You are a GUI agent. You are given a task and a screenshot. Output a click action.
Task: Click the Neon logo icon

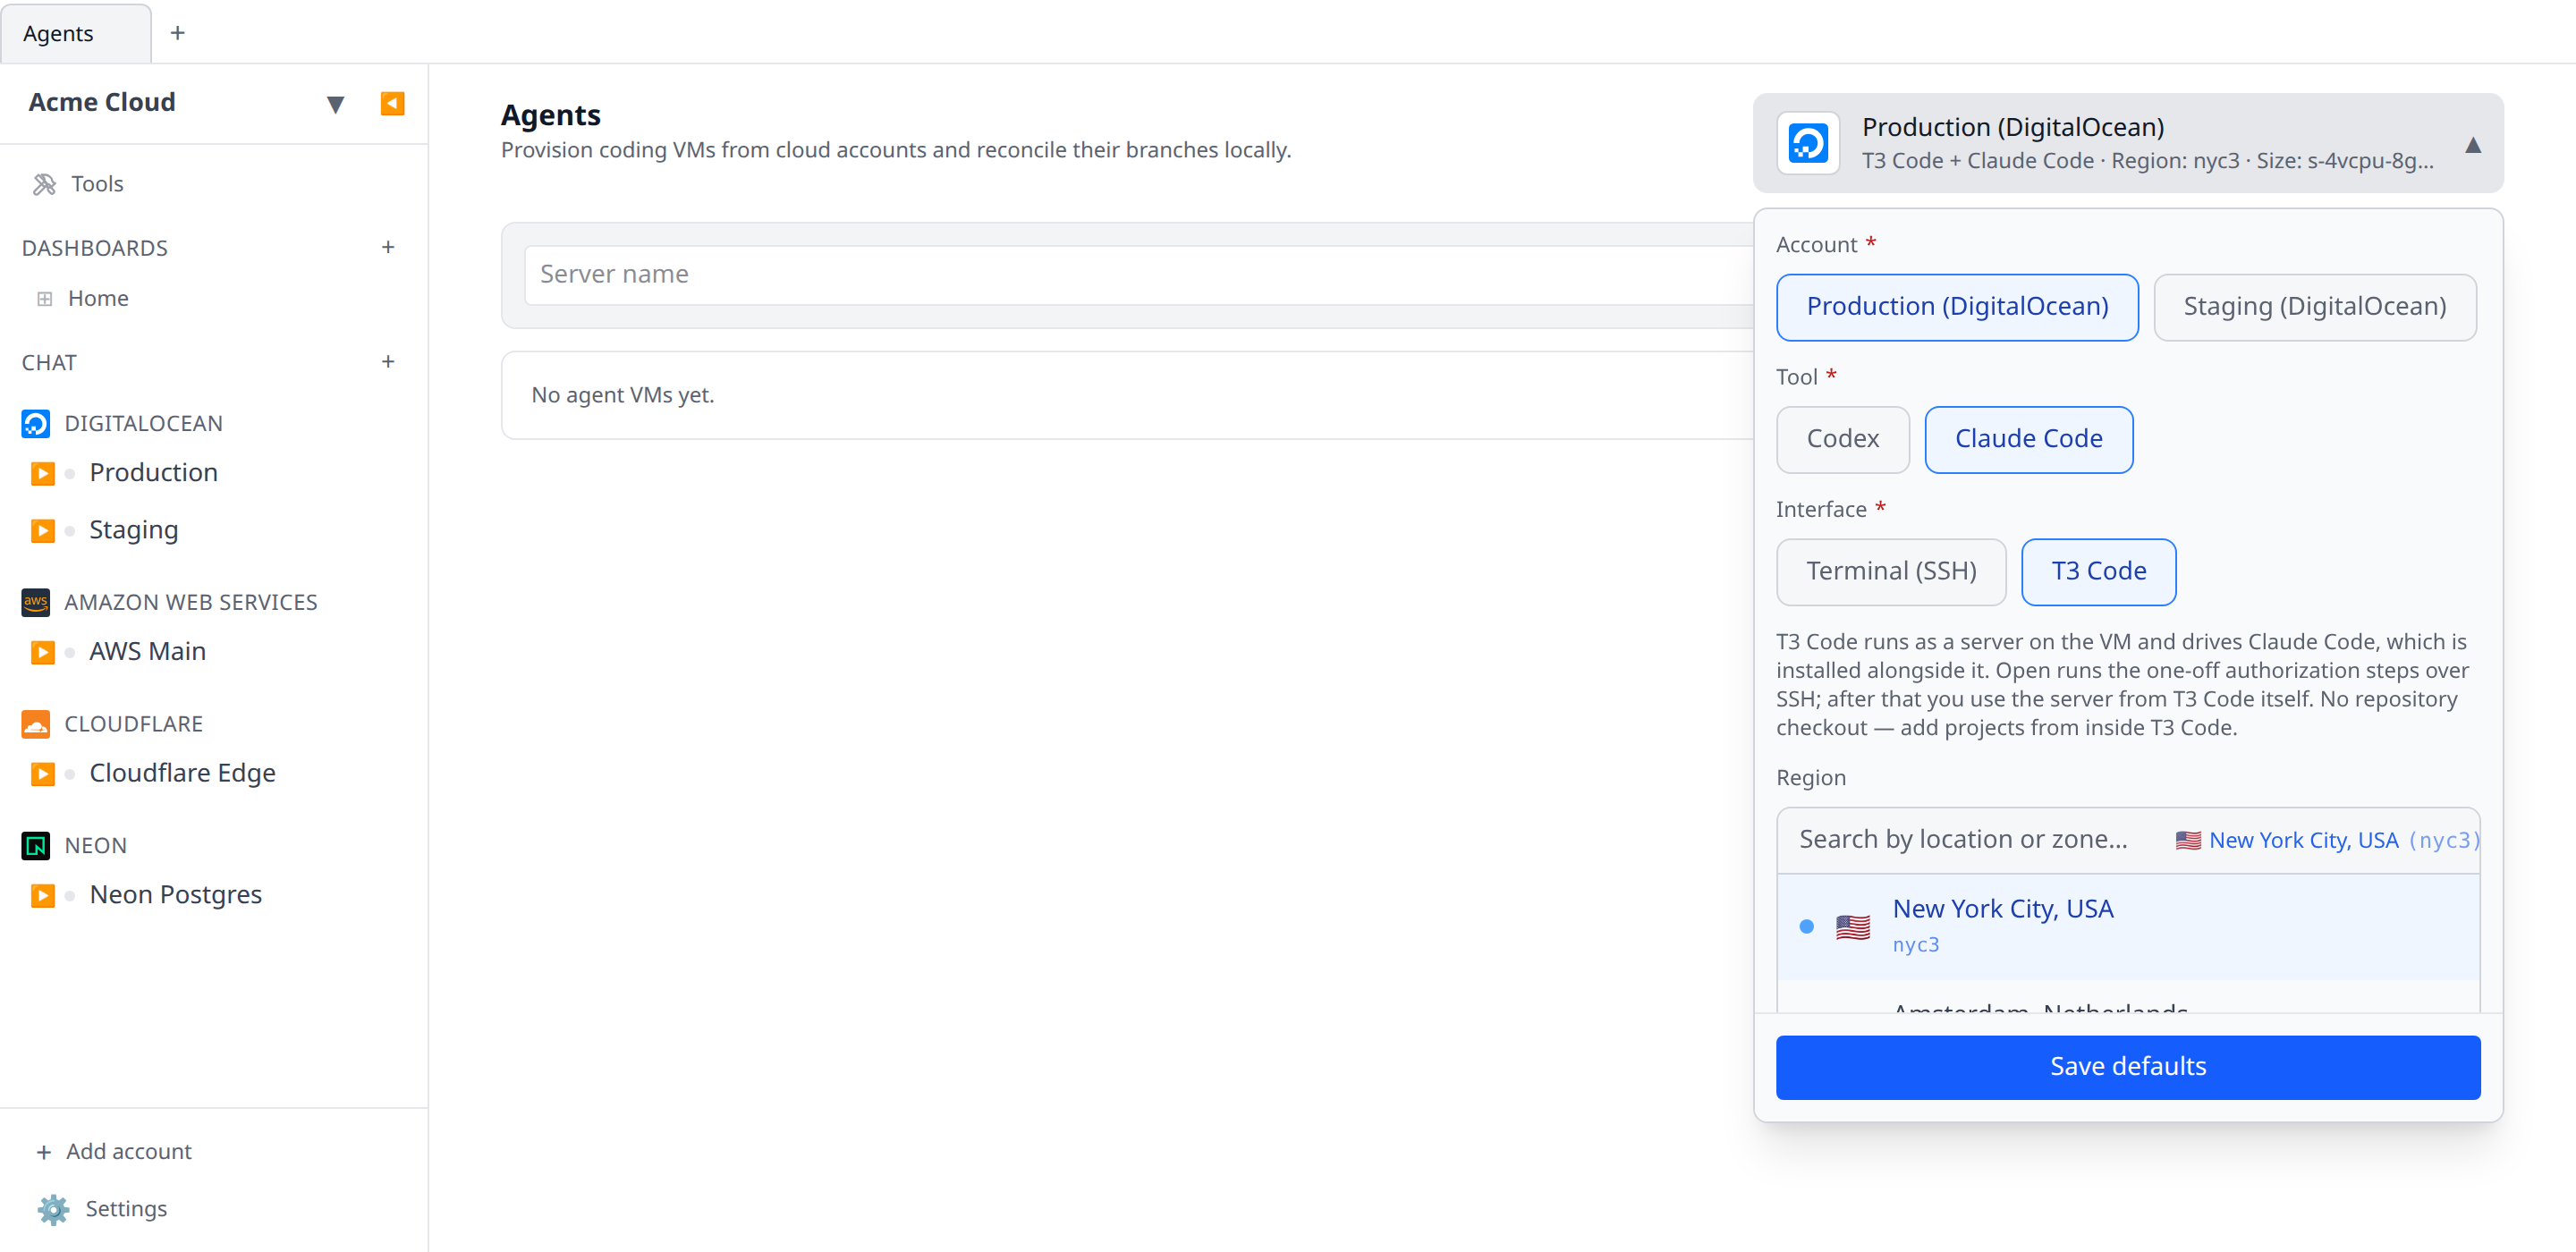click(x=35, y=845)
